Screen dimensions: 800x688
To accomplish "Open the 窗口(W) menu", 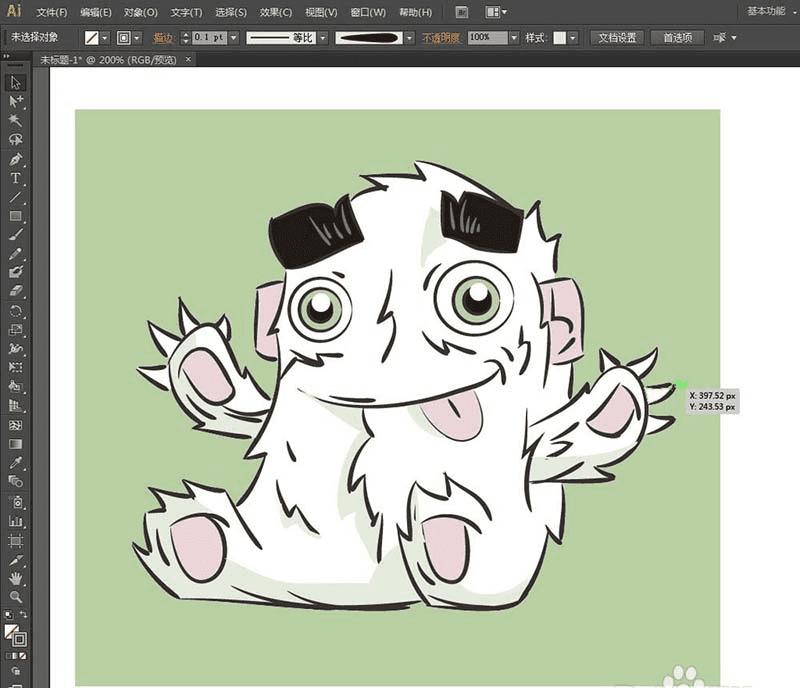I will tap(368, 12).
